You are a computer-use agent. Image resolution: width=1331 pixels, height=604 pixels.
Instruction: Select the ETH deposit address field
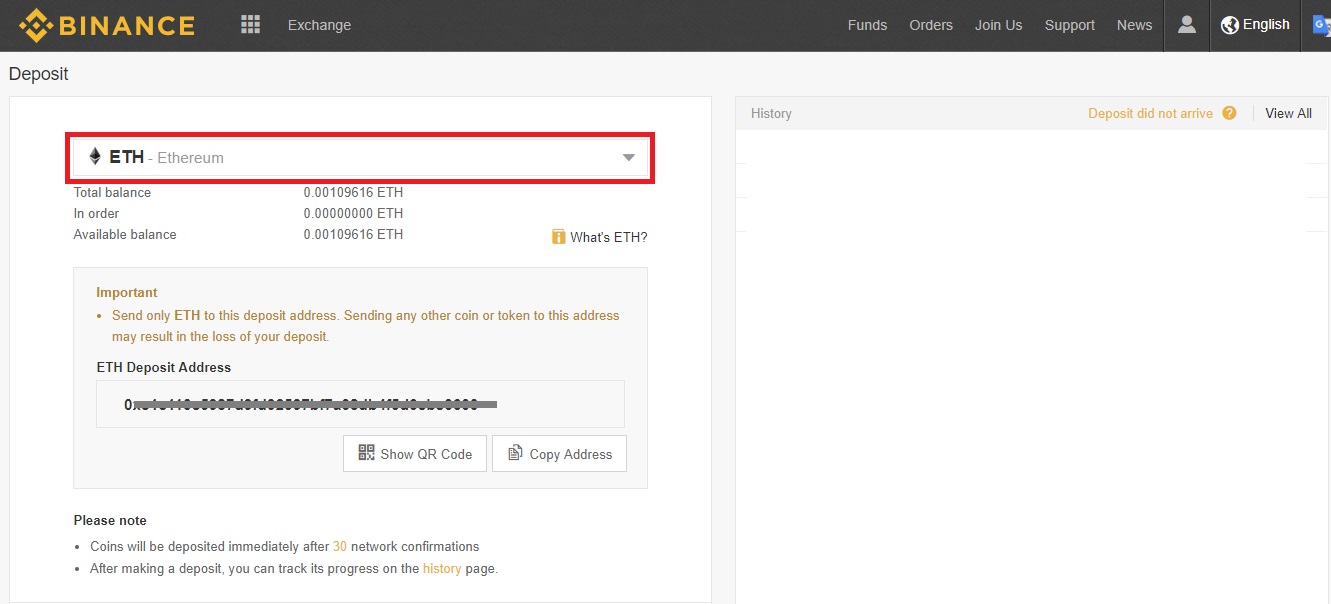360,404
